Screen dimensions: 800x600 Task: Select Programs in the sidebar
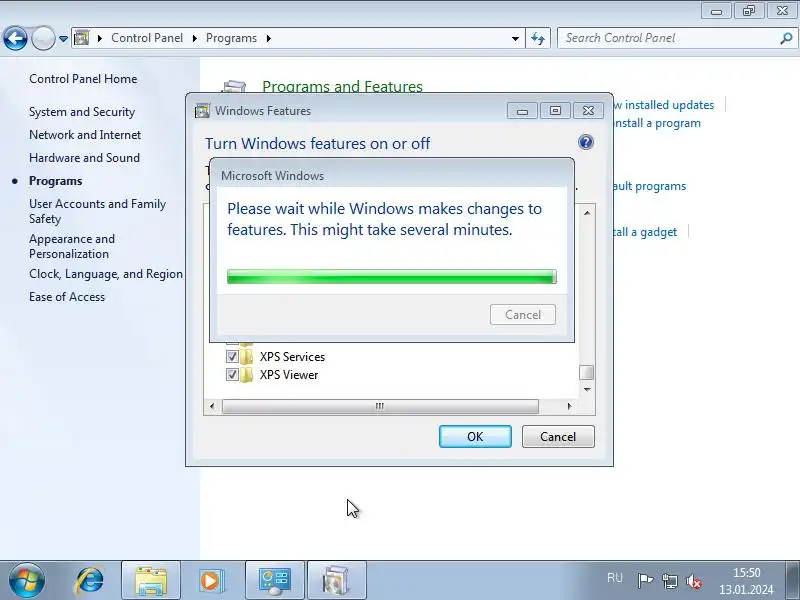pyautogui.click(x=56, y=181)
